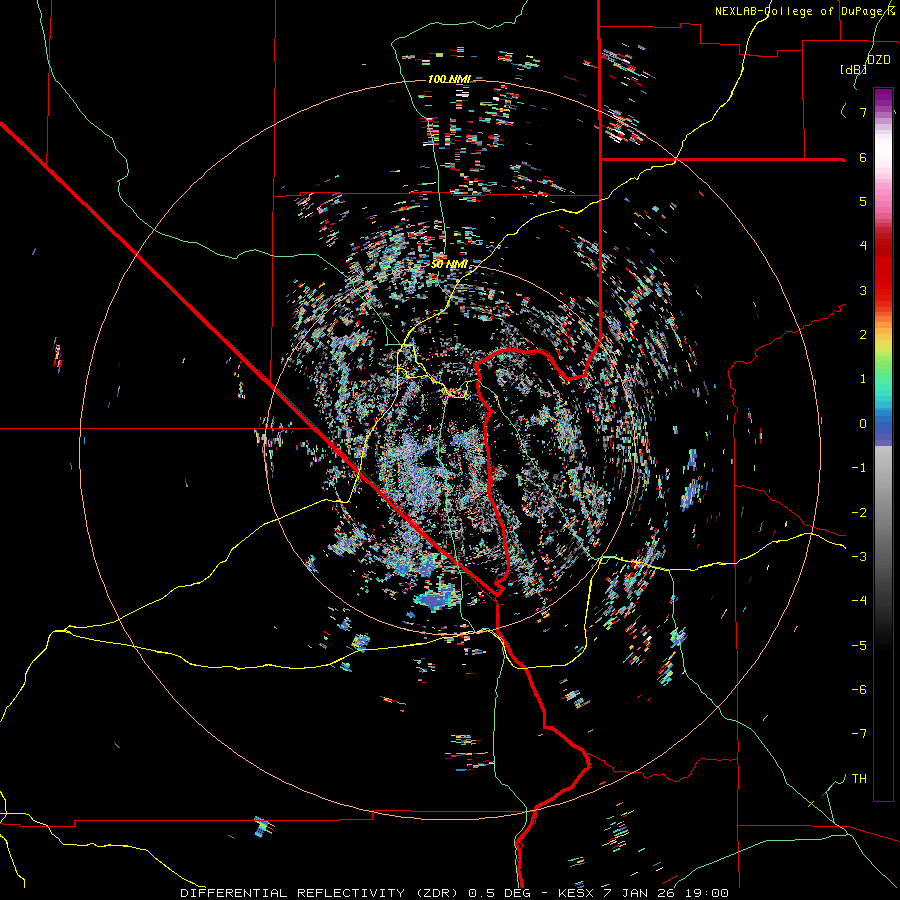Click the 100 NMI range ring label
Viewport: 900px width, 900px height.
(x=449, y=79)
